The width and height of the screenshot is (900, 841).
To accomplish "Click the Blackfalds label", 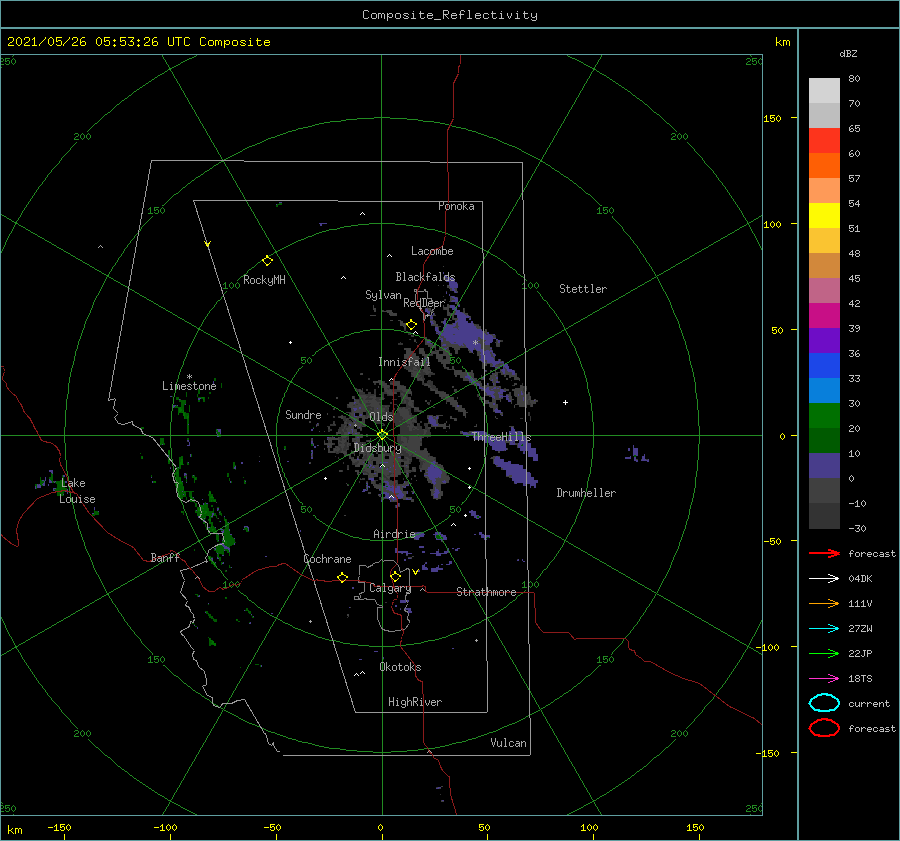I will [425, 277].
